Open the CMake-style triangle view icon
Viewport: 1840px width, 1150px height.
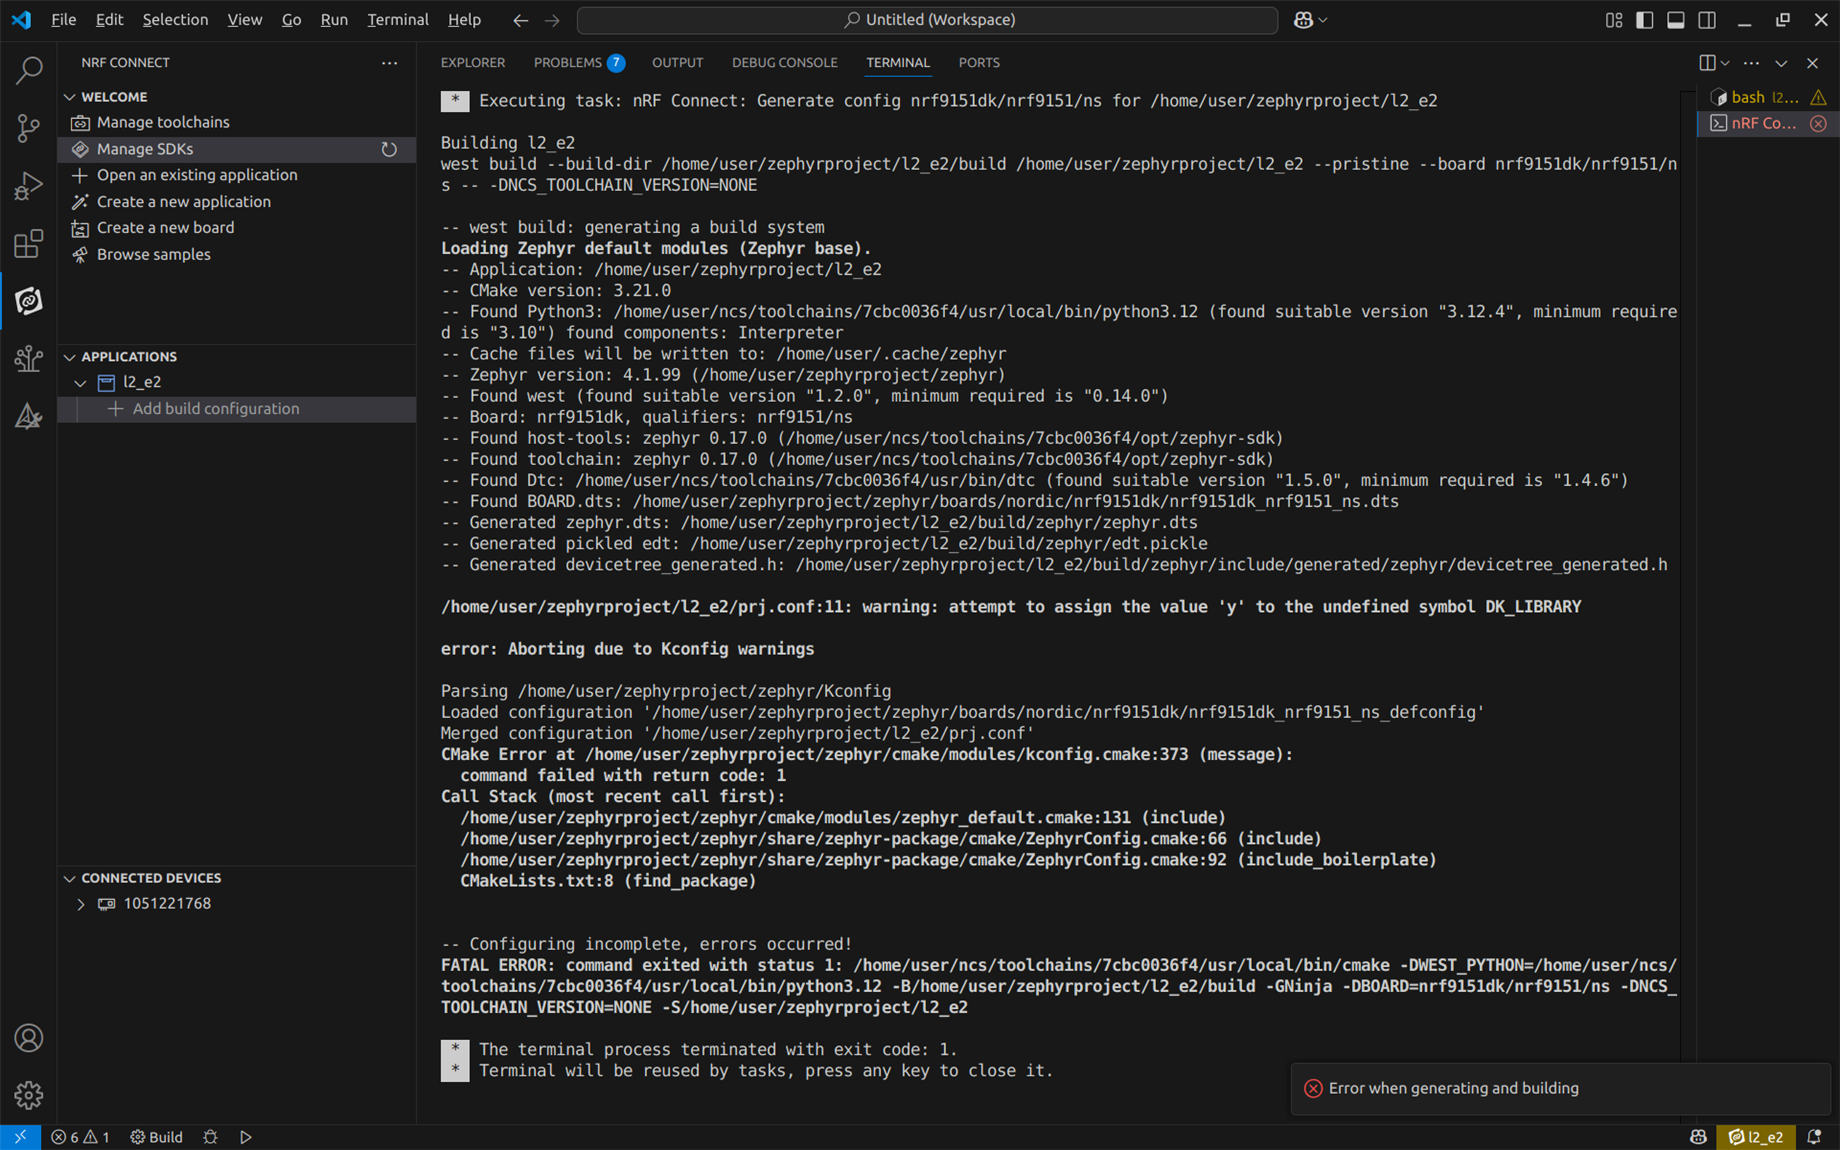pos(29,416)
